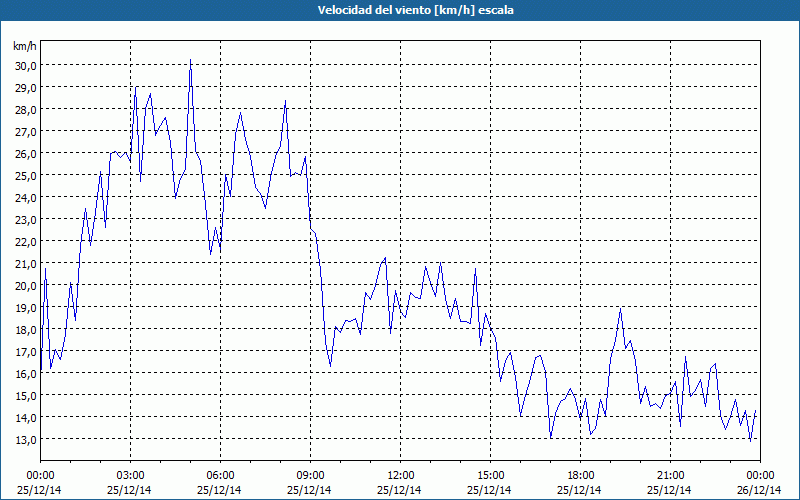Click the '25/12/14' date under 09:00
Image resolution: width=800 pixels, height=500 pixels.
(x=309, y=490)
